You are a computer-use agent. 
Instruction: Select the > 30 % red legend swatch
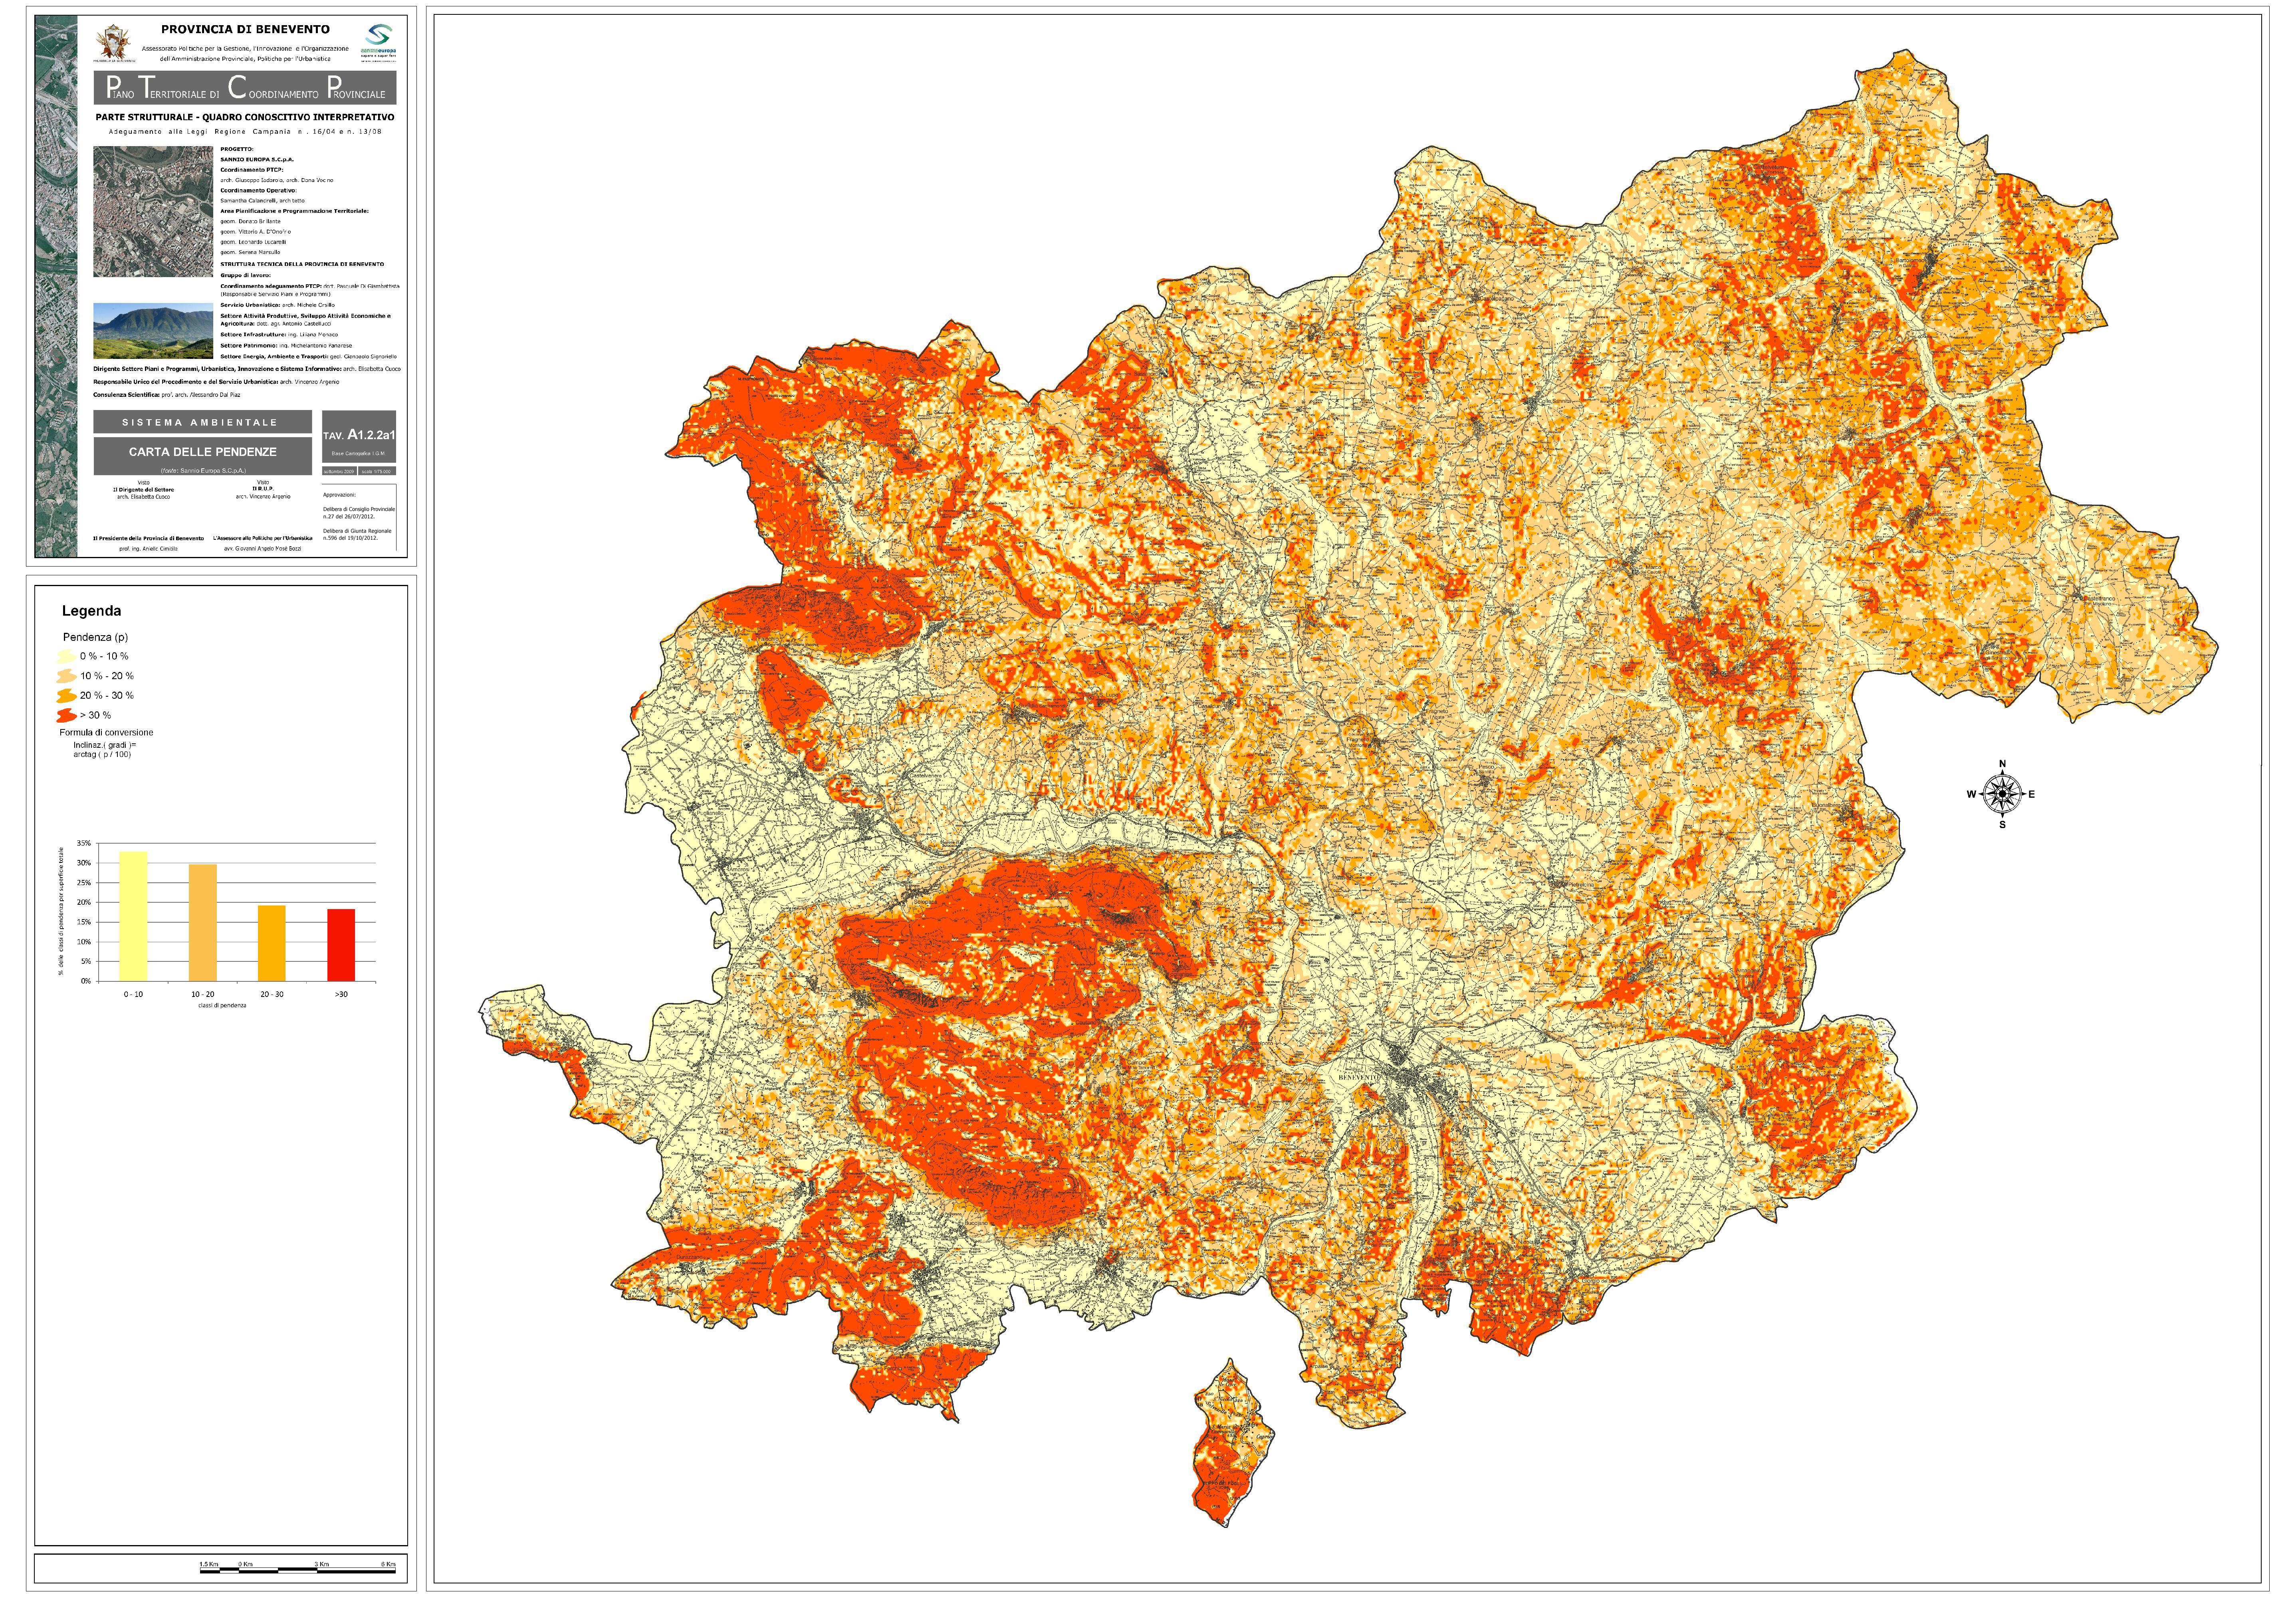(67, 716)
